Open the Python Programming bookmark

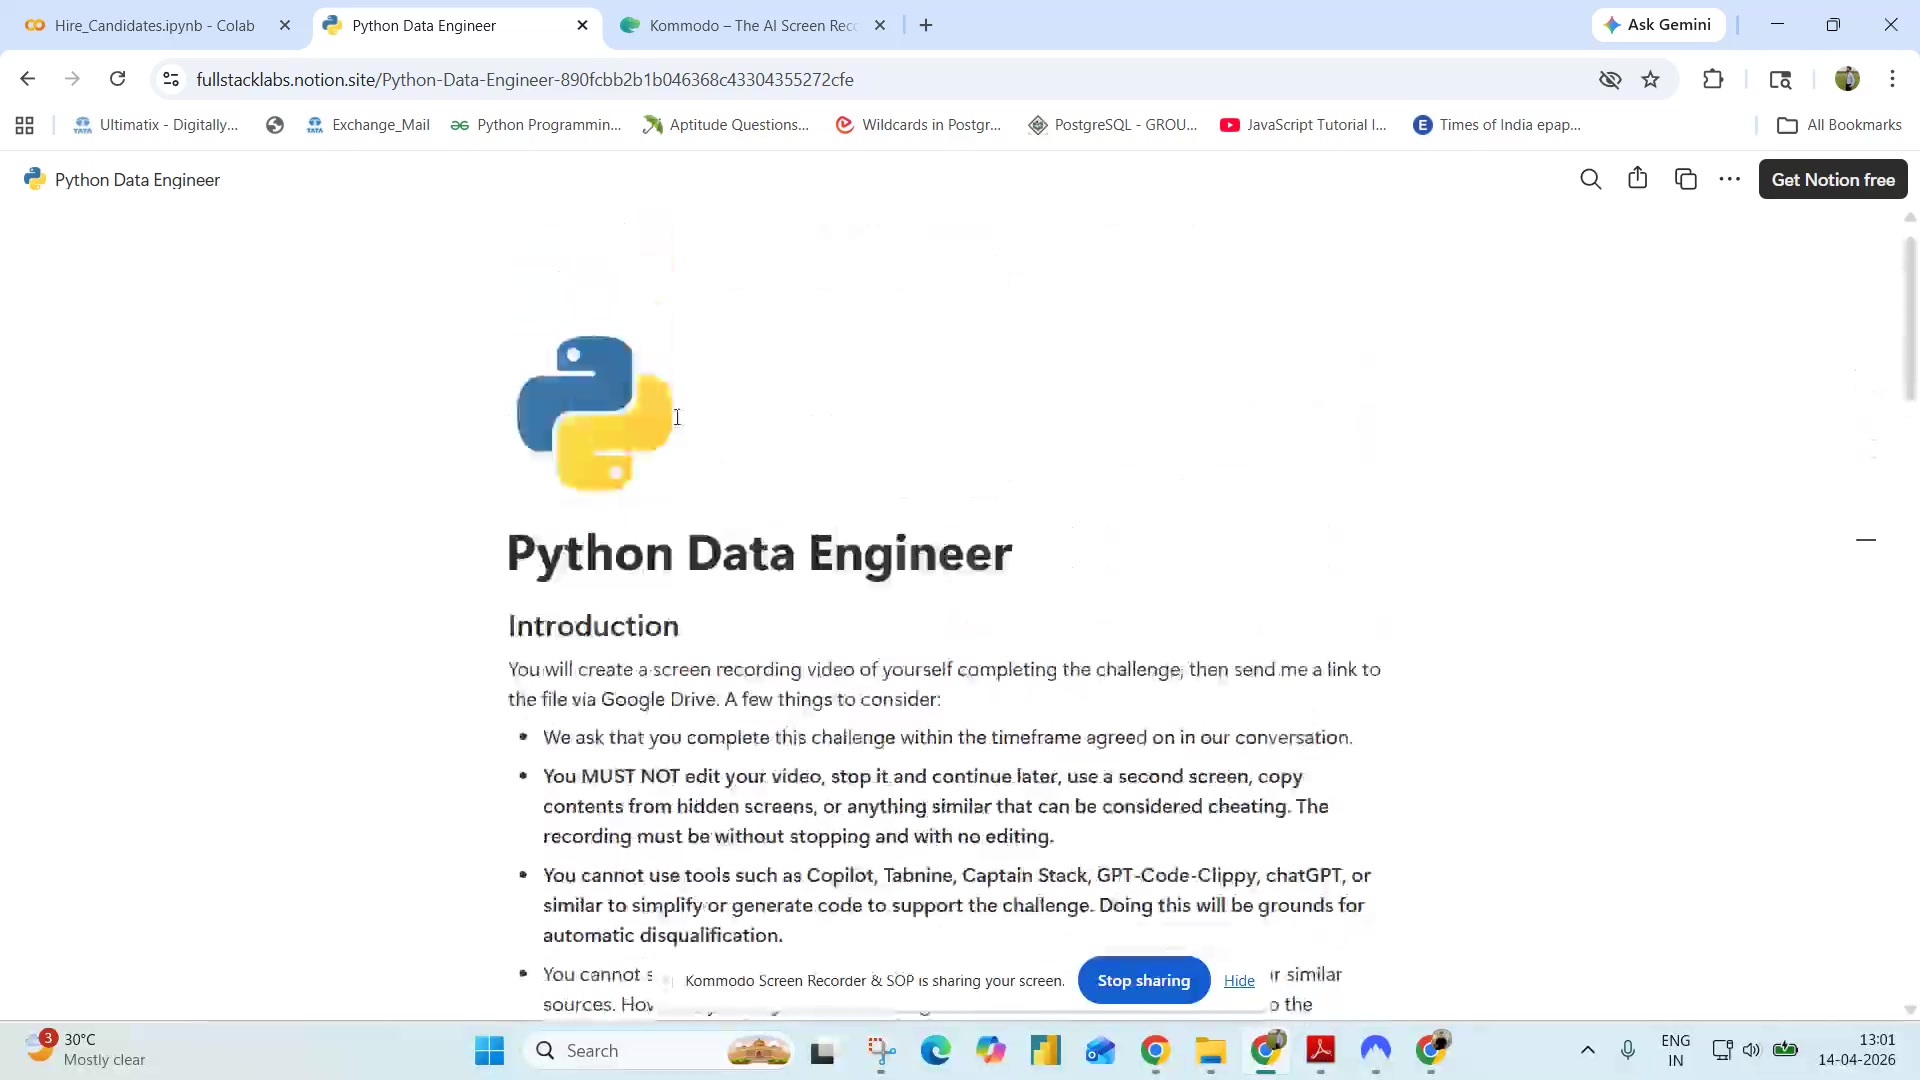[536, 125]
